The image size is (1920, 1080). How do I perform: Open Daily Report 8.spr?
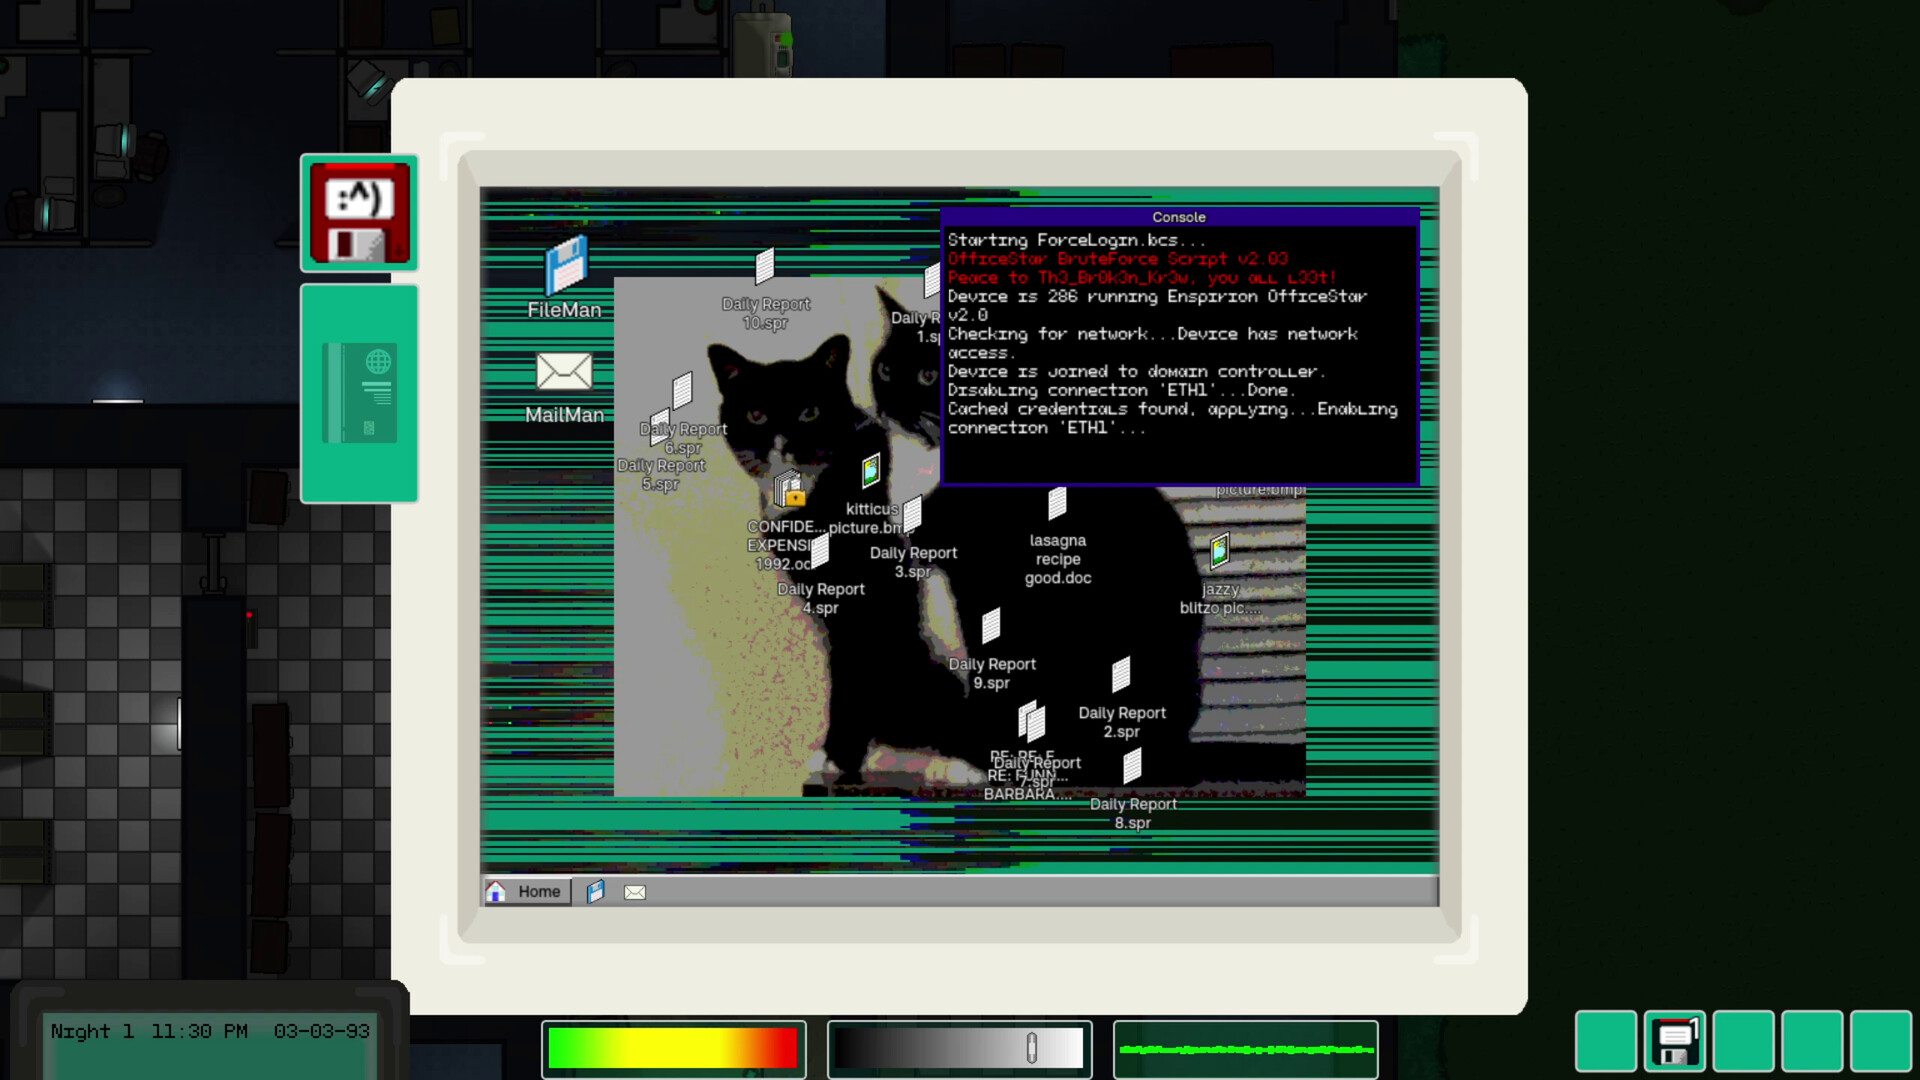1131,767
